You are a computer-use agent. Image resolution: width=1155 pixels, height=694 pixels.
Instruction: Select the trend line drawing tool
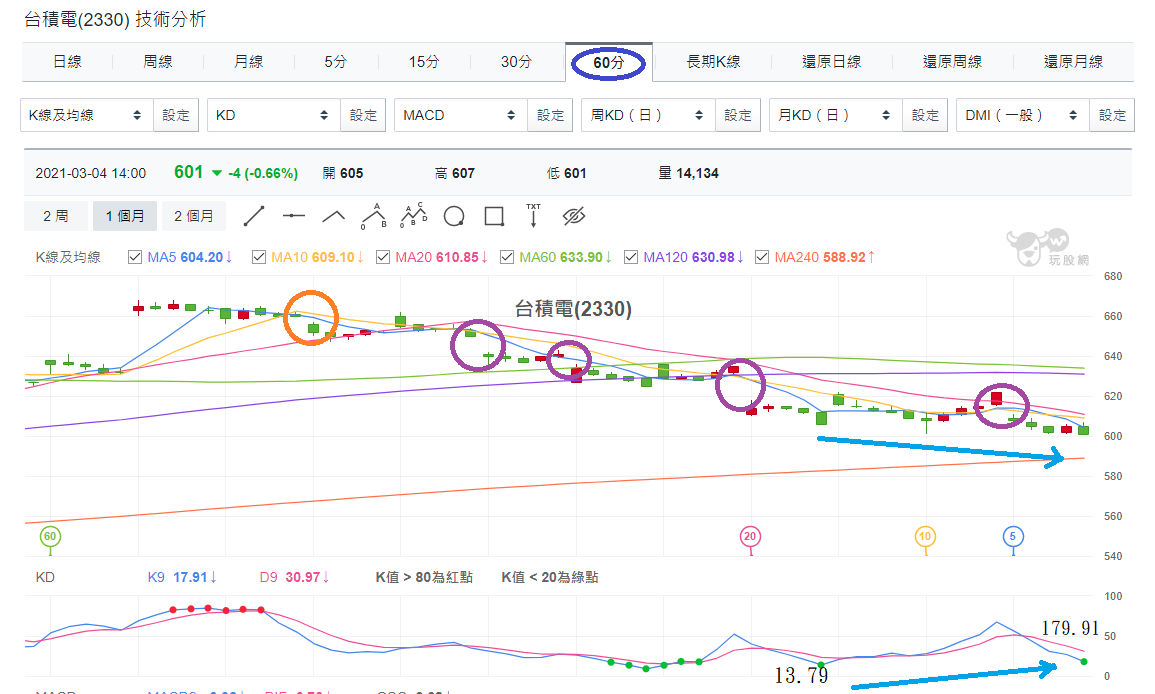(x=253, y=216)
